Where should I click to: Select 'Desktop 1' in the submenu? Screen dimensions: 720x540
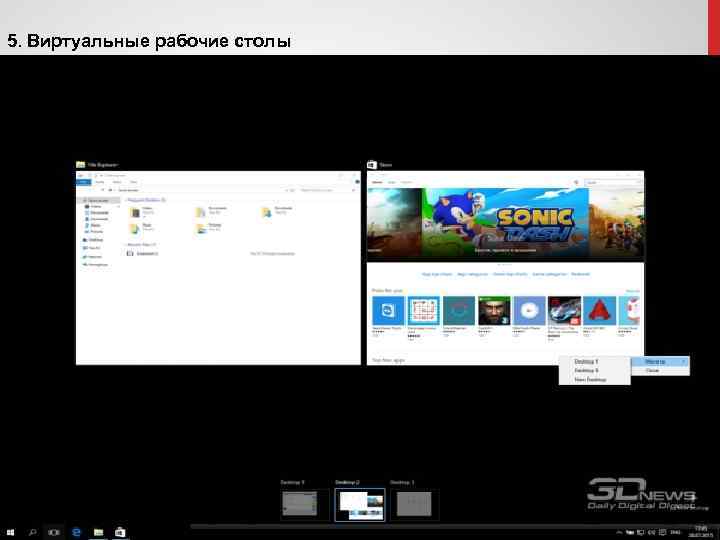(x=594, y=362)
